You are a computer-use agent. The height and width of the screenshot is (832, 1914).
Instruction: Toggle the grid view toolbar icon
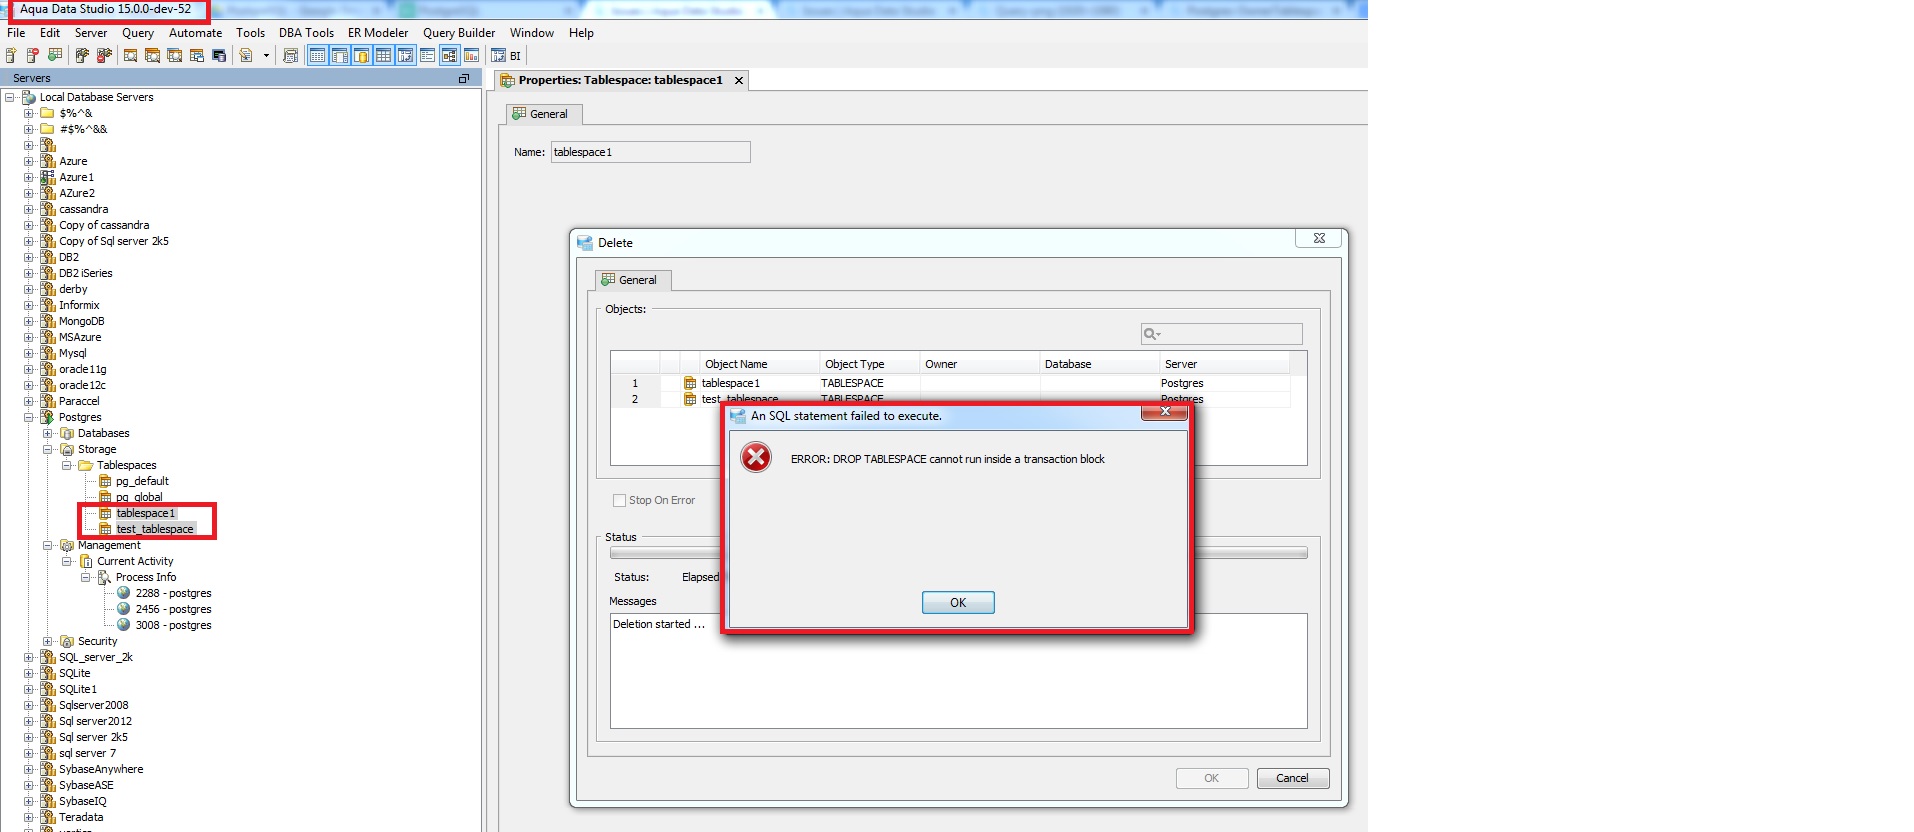[x=384, y=55]
